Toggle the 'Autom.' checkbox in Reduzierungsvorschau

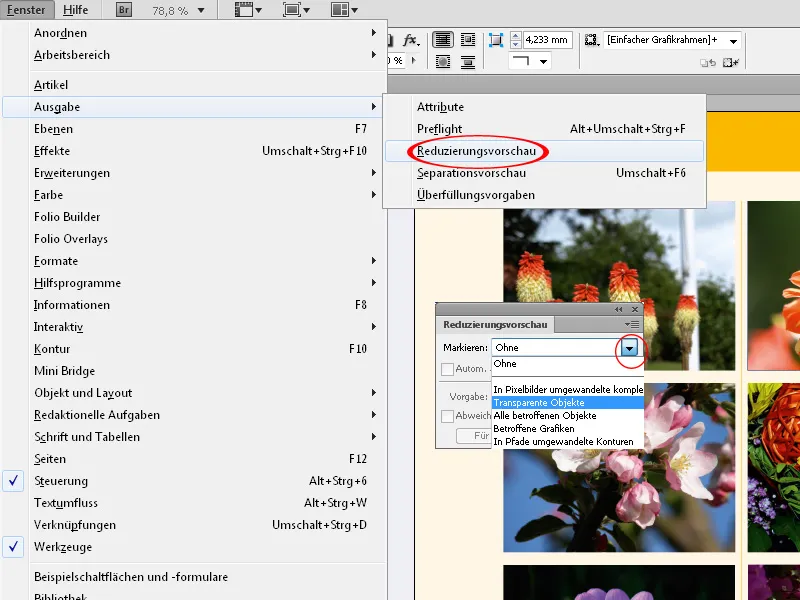tap(447, 369)
